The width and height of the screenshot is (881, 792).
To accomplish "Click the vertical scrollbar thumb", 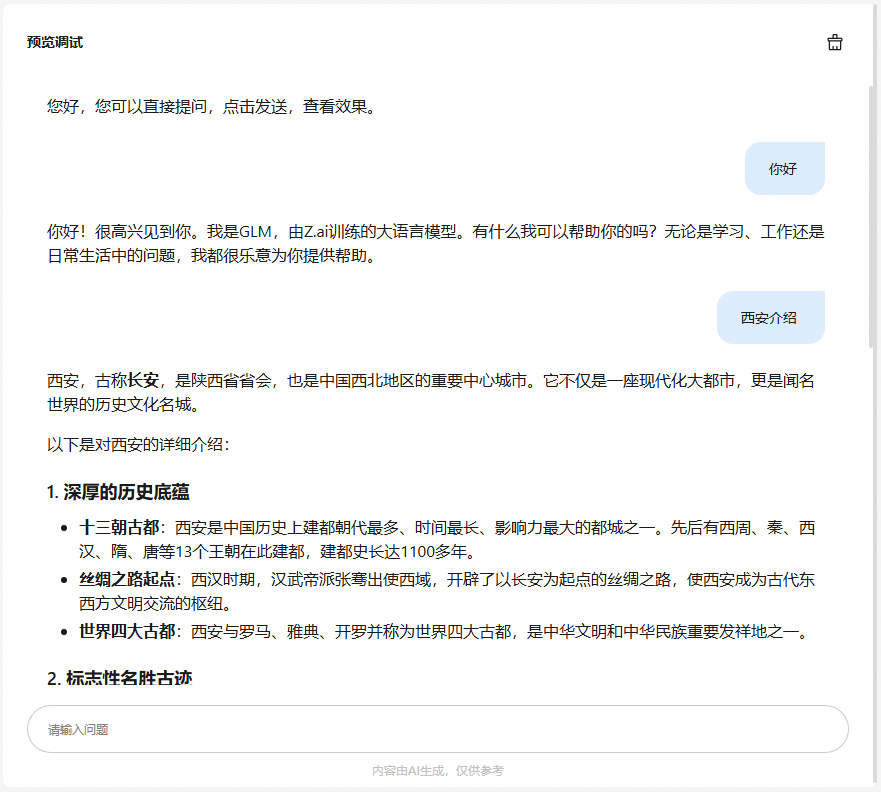I will (x=871, y=216).
